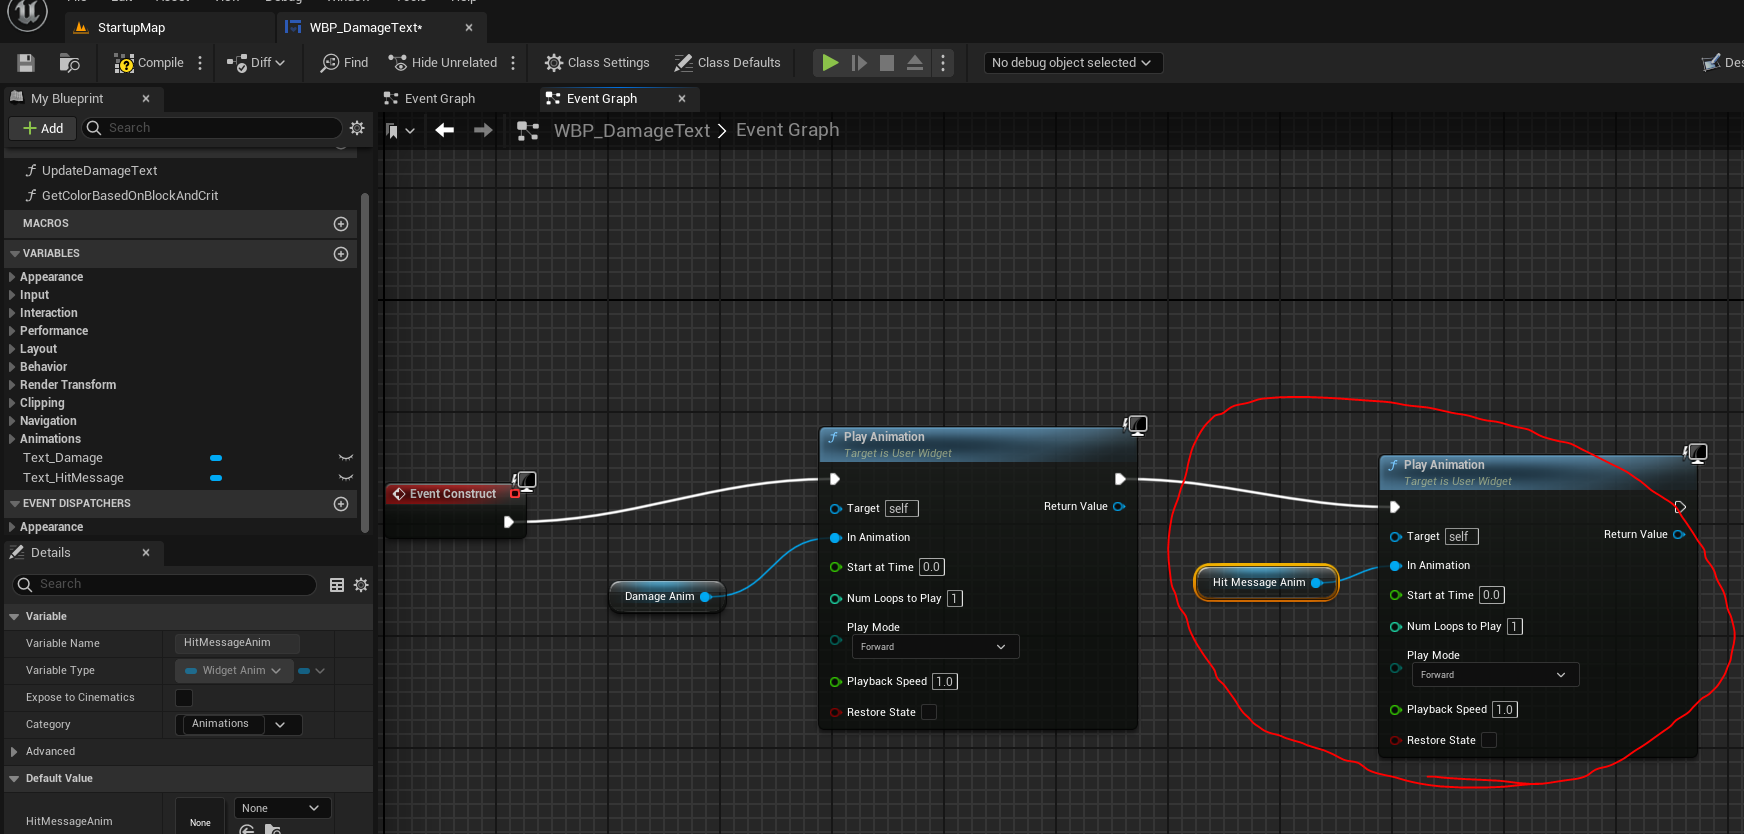This screenshot has width=1744, height=834.
Task: Toggle the Expose to Cinematics checkbox
Action: (x=184, y=698)
